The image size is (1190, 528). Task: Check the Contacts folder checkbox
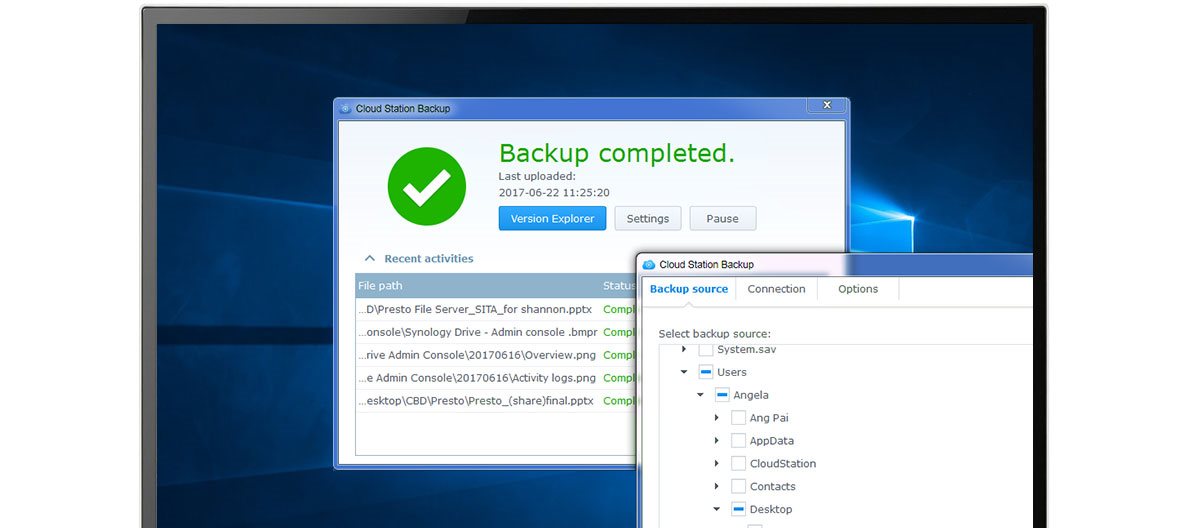coord(738,486)
